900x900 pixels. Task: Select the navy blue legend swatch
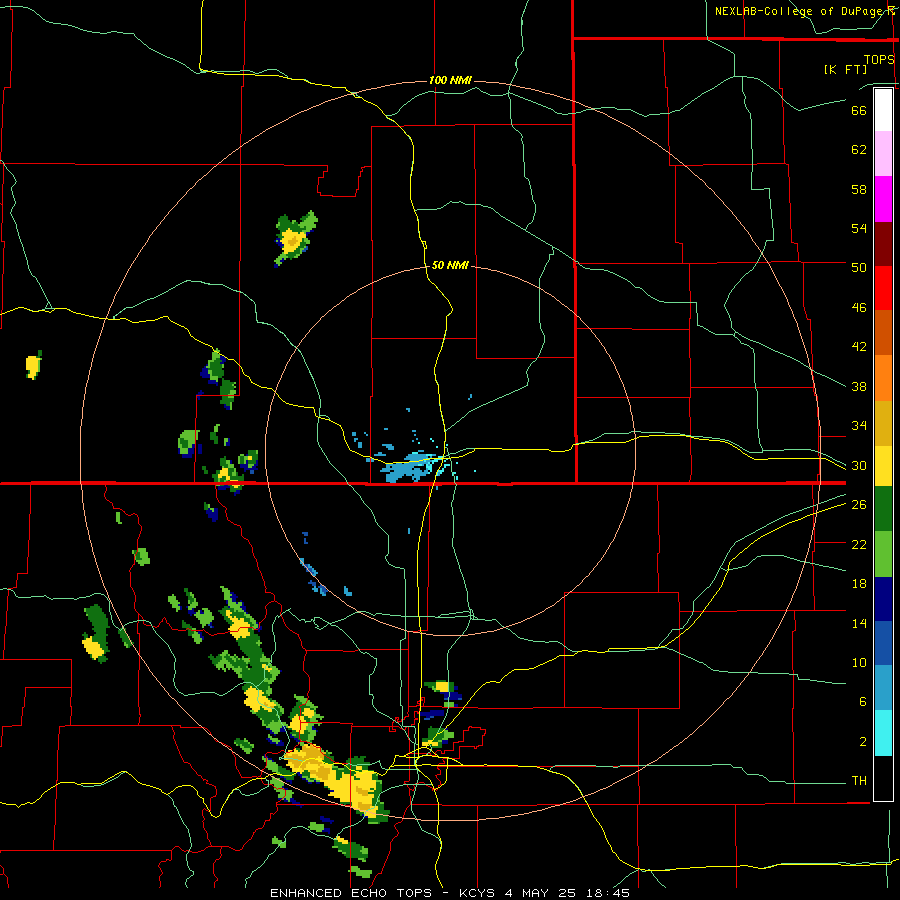883,599
